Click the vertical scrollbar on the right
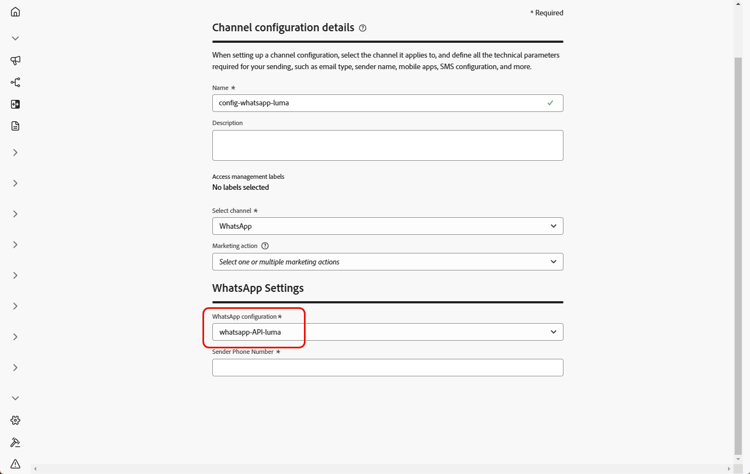 tap(738, 254)
